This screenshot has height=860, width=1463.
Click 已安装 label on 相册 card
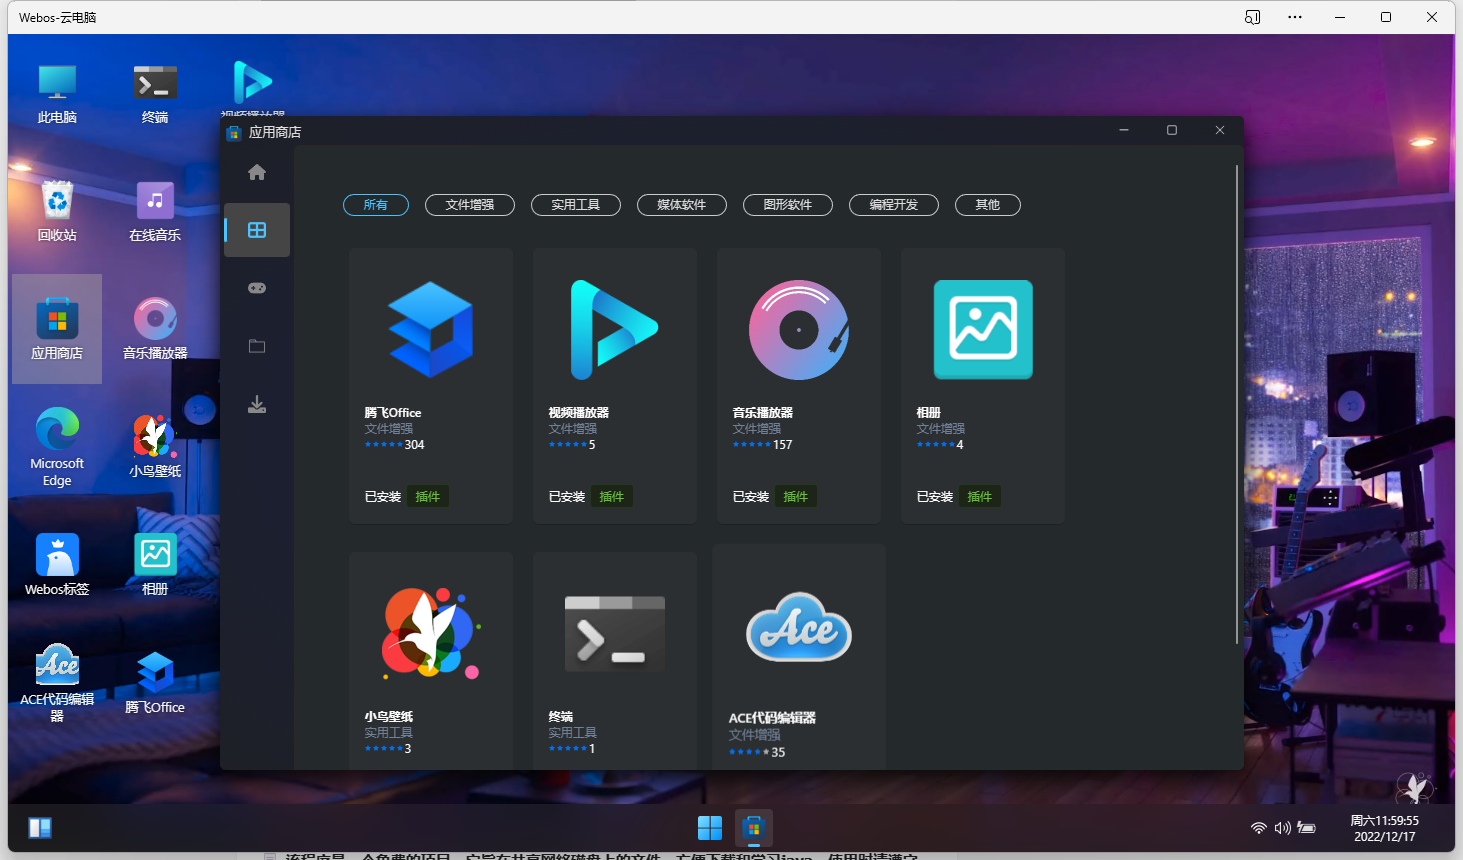pos(935,497)
